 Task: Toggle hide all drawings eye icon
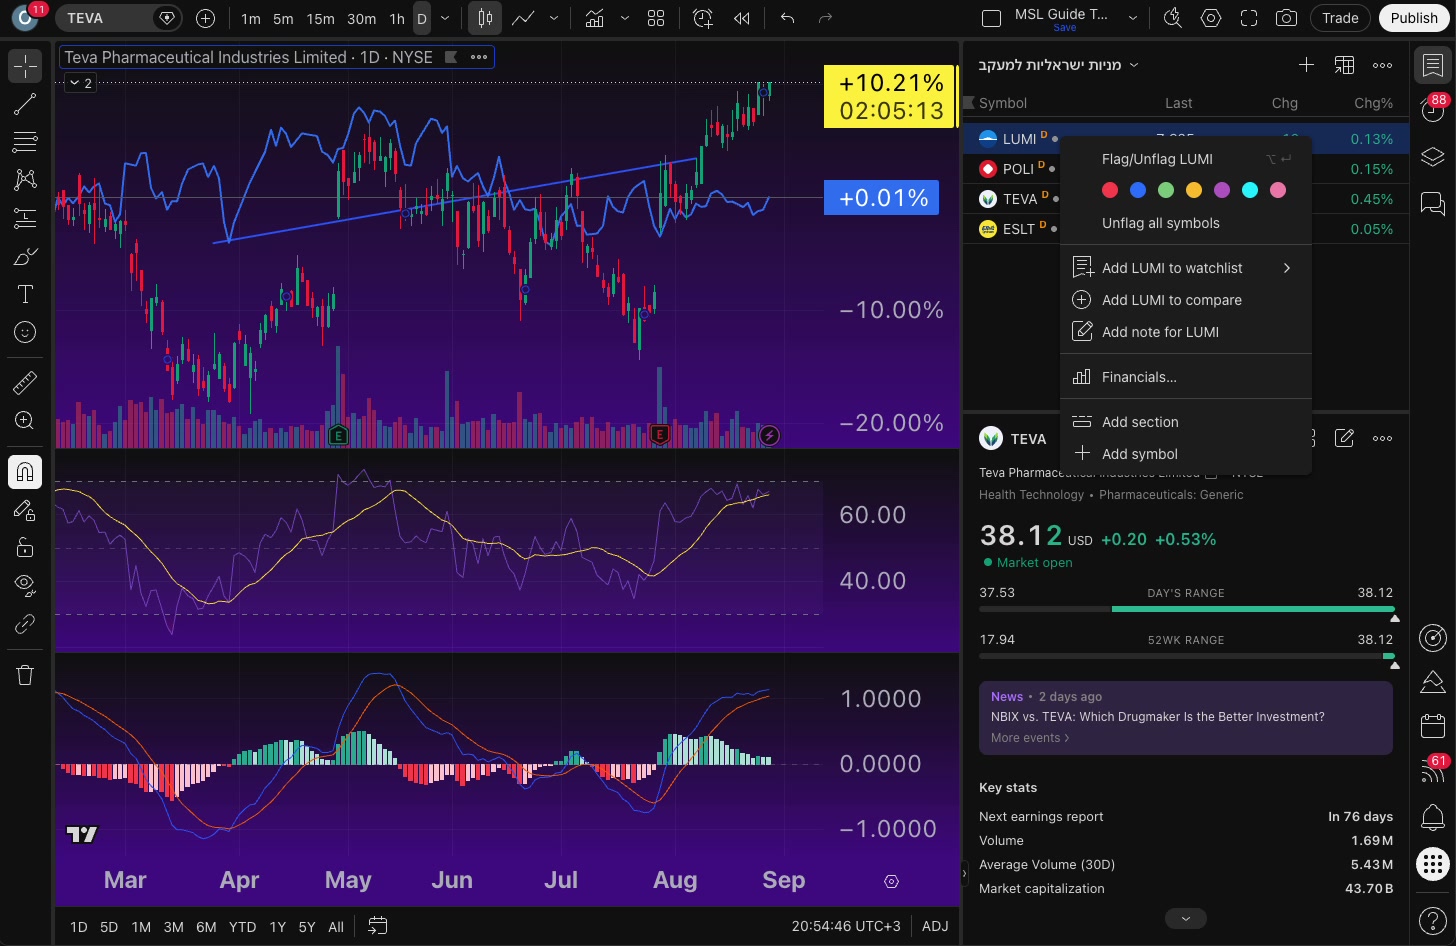(x=25, y=585)
